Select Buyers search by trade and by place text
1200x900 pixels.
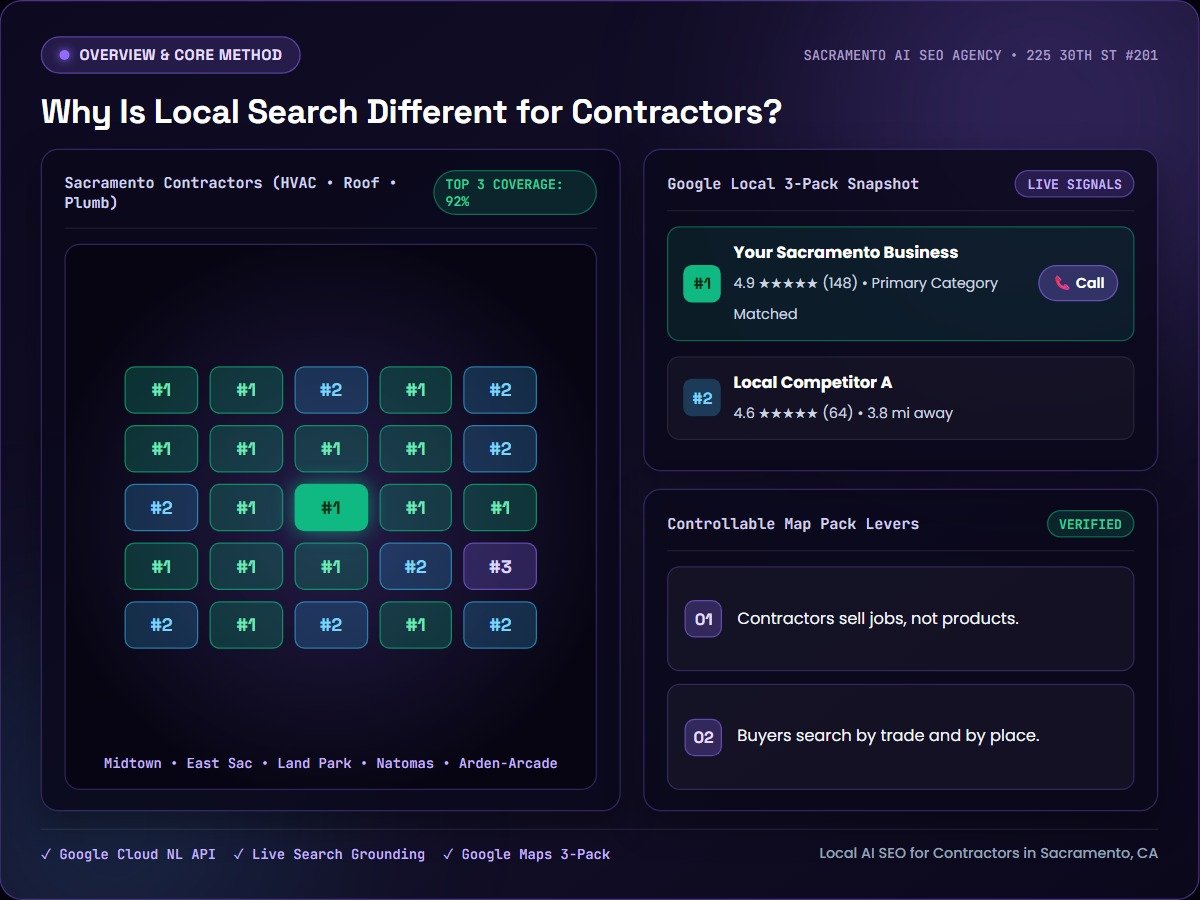click(888, 736)
